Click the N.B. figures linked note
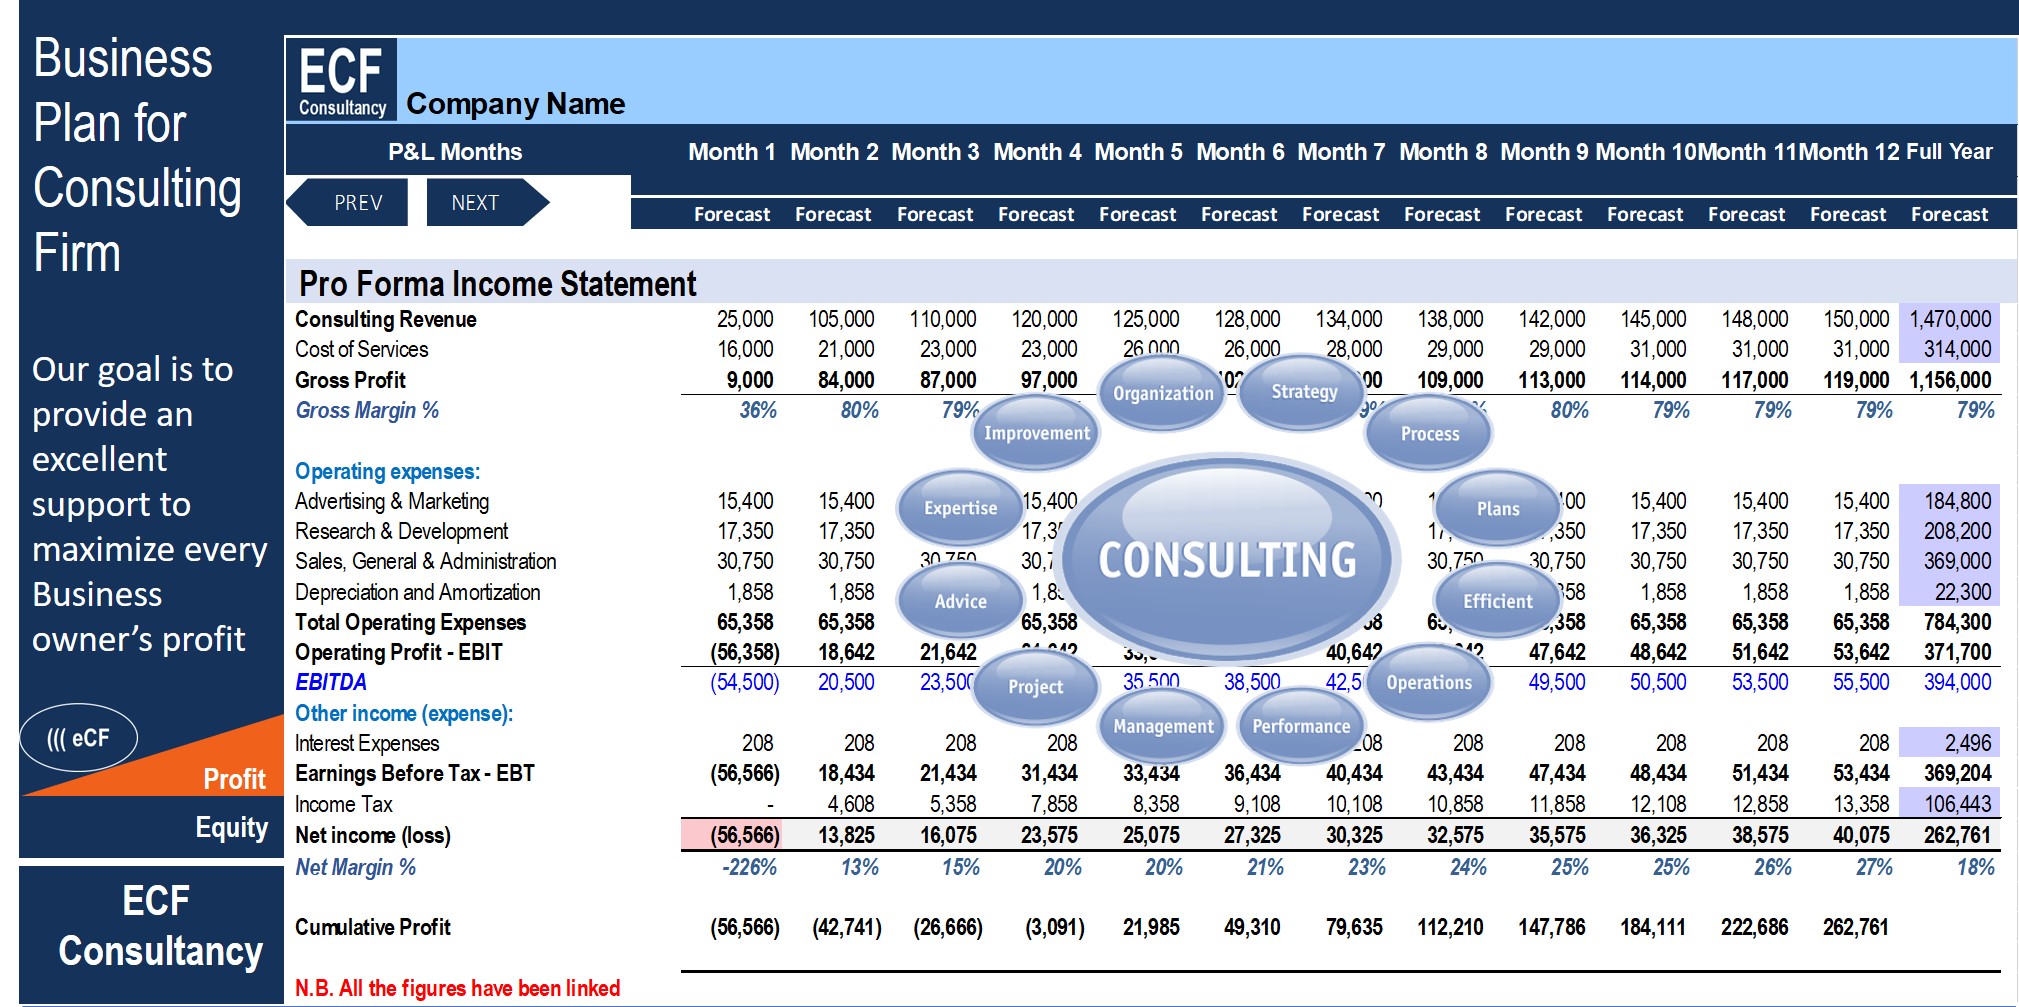The image size is (2019, 1007). [457, 988]
